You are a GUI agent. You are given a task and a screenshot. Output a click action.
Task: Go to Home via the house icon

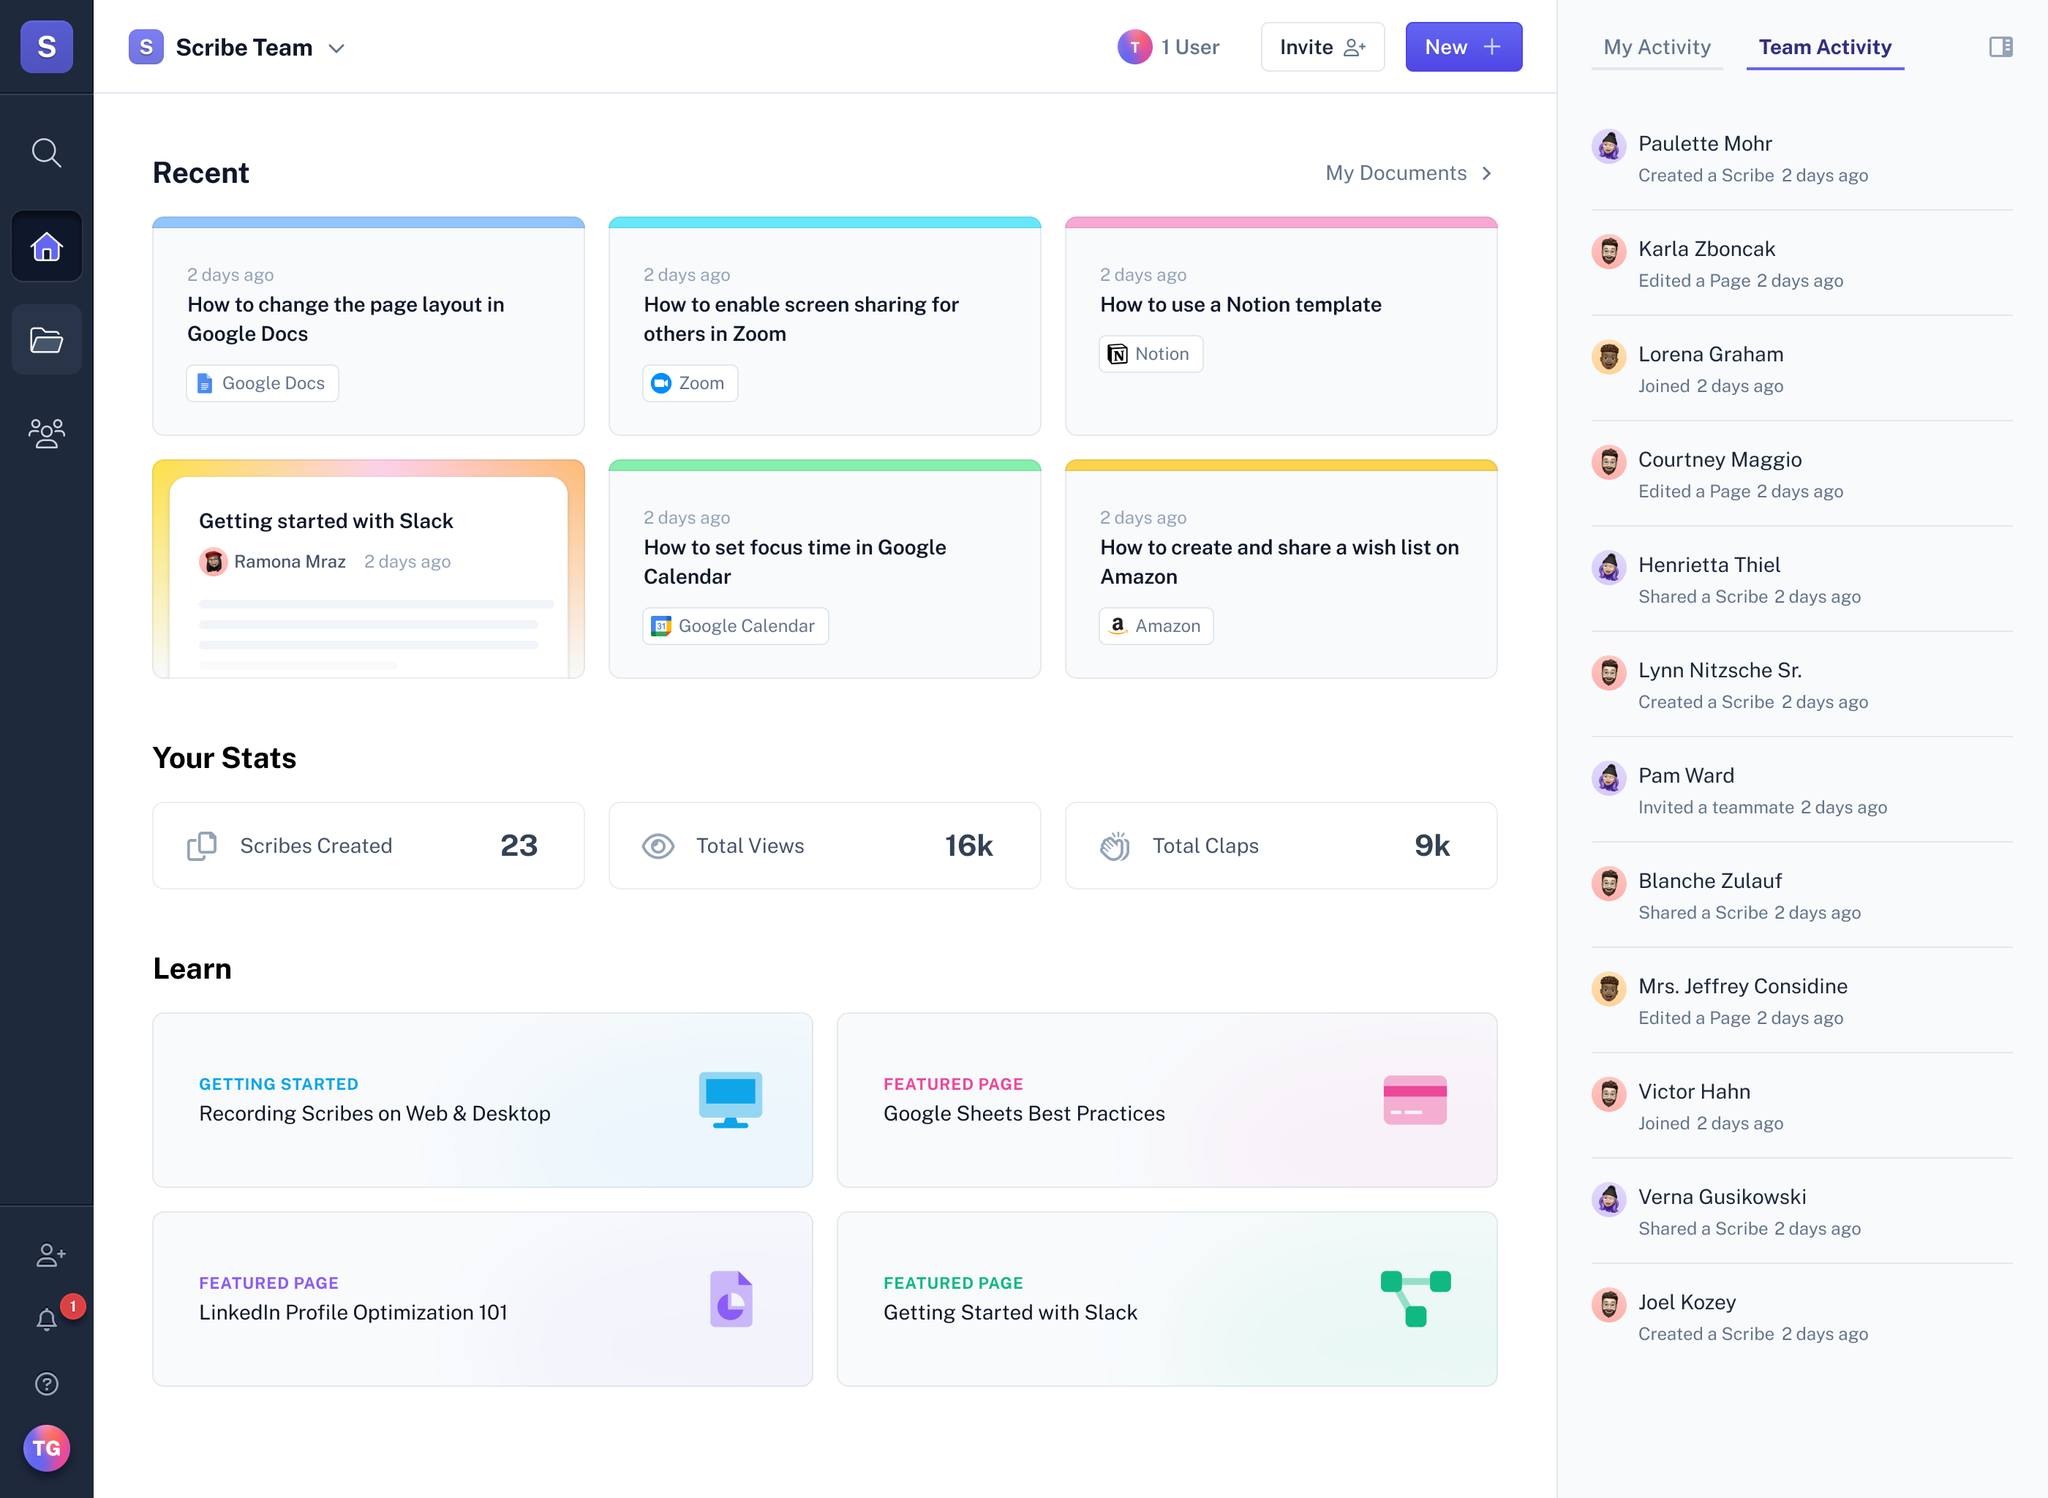coord(46,246)
